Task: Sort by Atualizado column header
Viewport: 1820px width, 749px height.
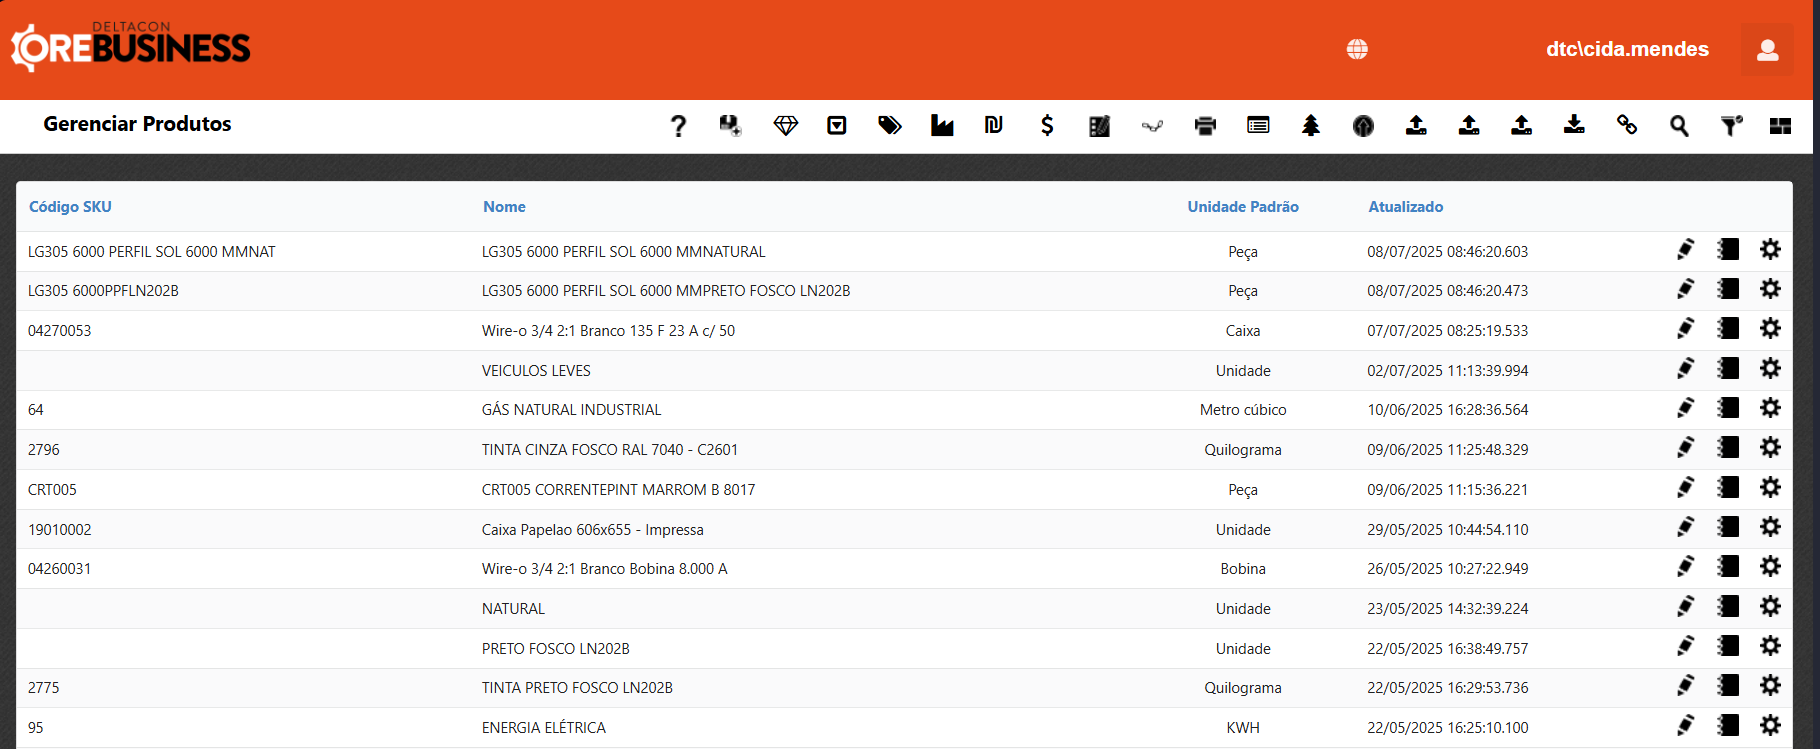Action: click(x=1405, y=207)
